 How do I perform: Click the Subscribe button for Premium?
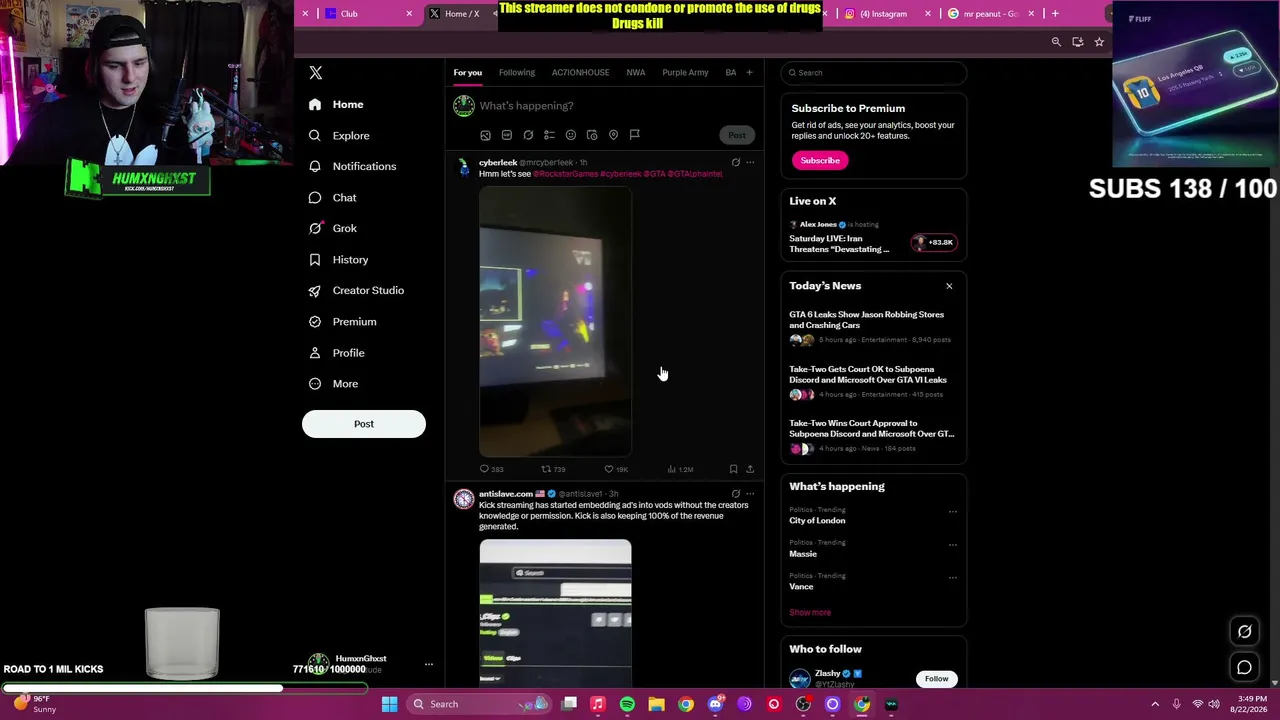820,160
